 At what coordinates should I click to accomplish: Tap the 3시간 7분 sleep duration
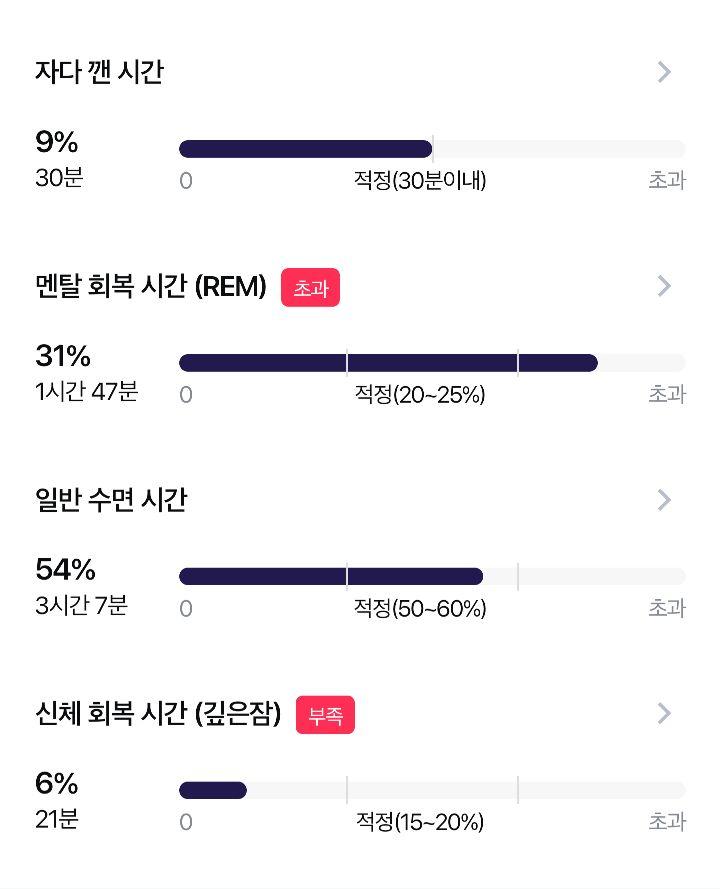click(82, 605)
